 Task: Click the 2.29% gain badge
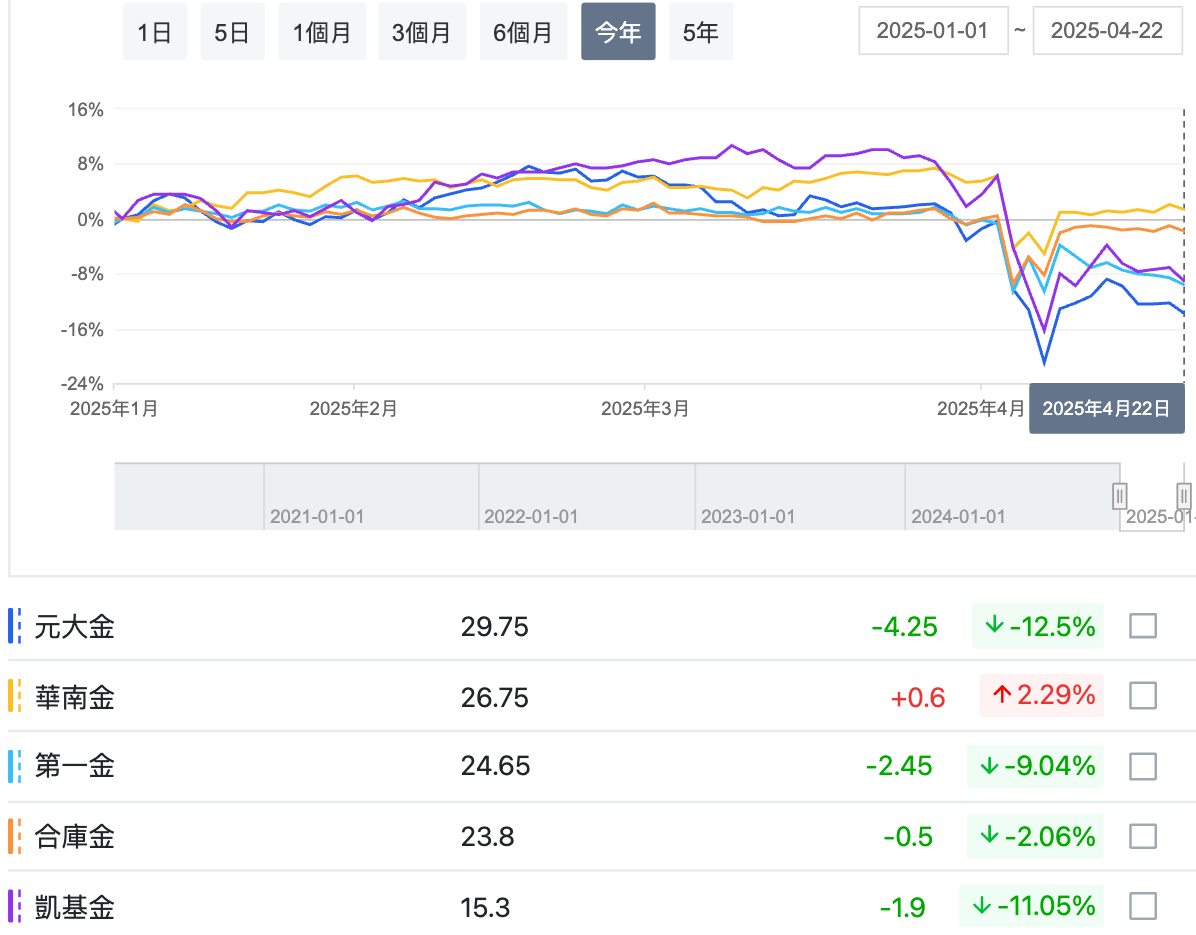[x=1042, y=695]
